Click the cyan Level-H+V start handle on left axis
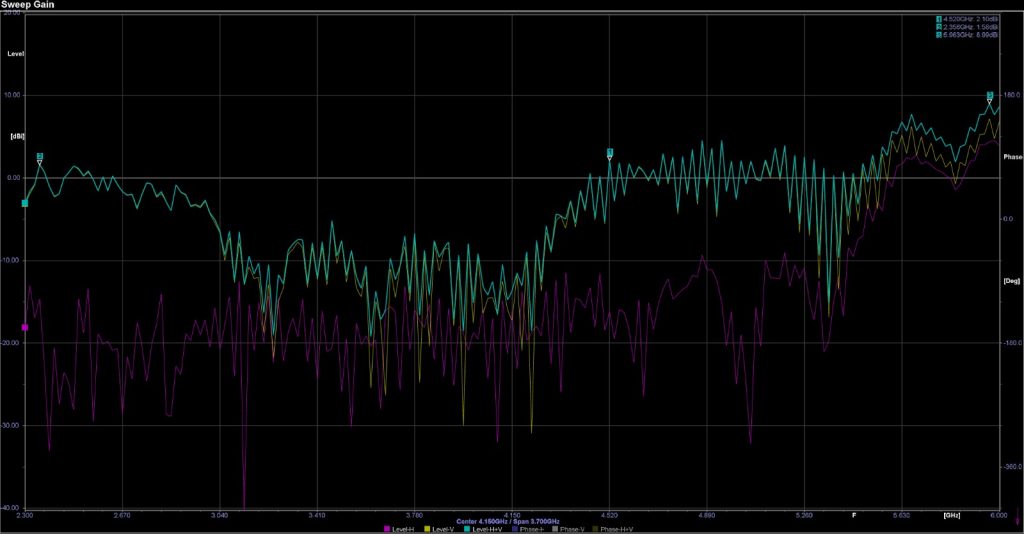 point(25,204)
